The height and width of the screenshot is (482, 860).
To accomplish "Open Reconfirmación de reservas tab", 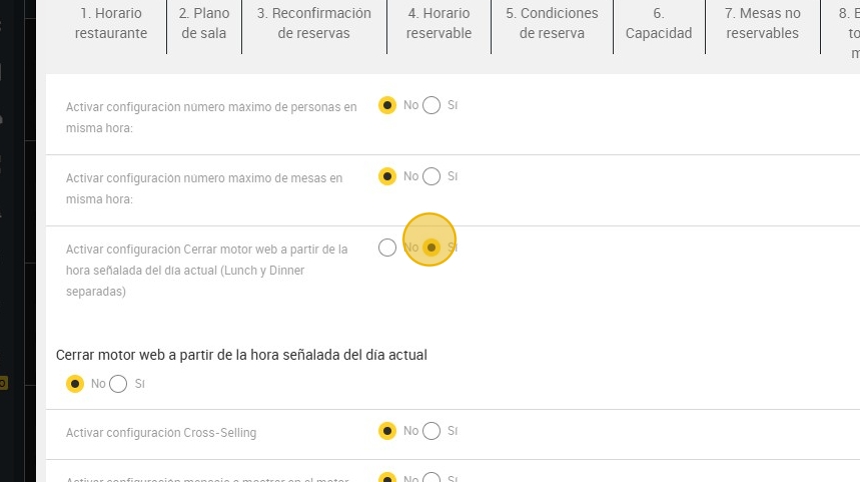I will point(314,24).
